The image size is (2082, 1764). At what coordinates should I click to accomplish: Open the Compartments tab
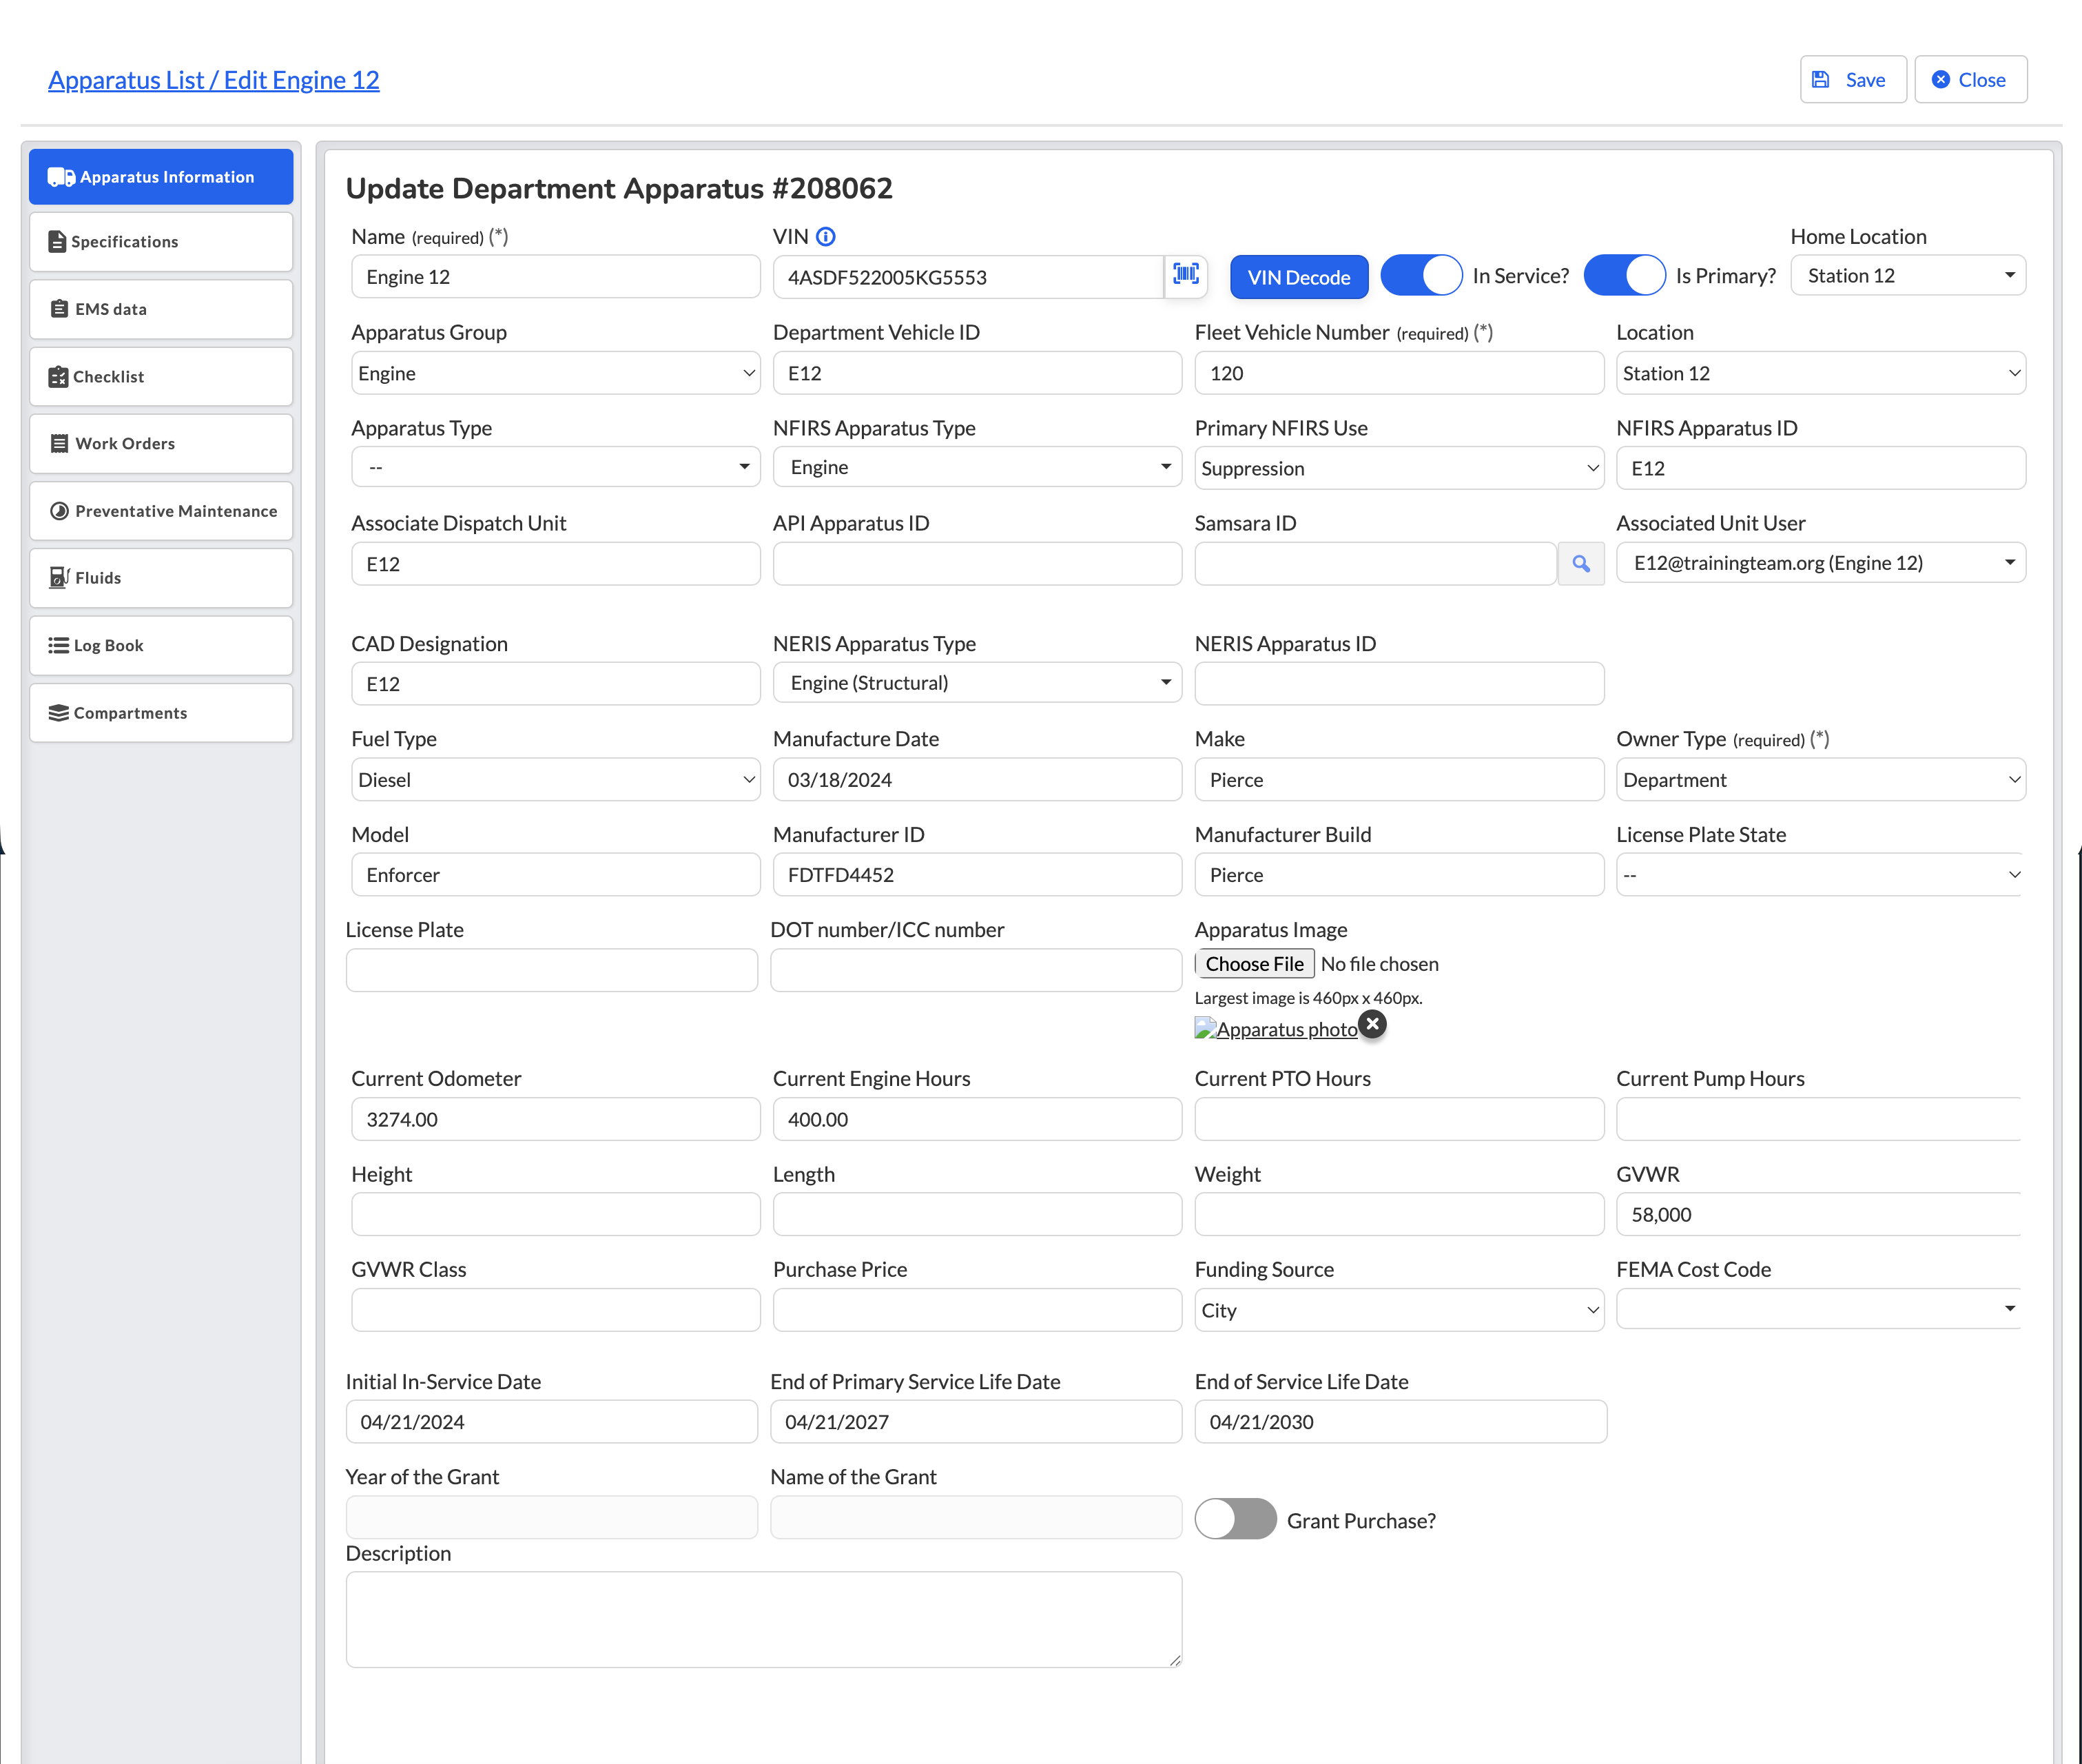tap(161, 713)
